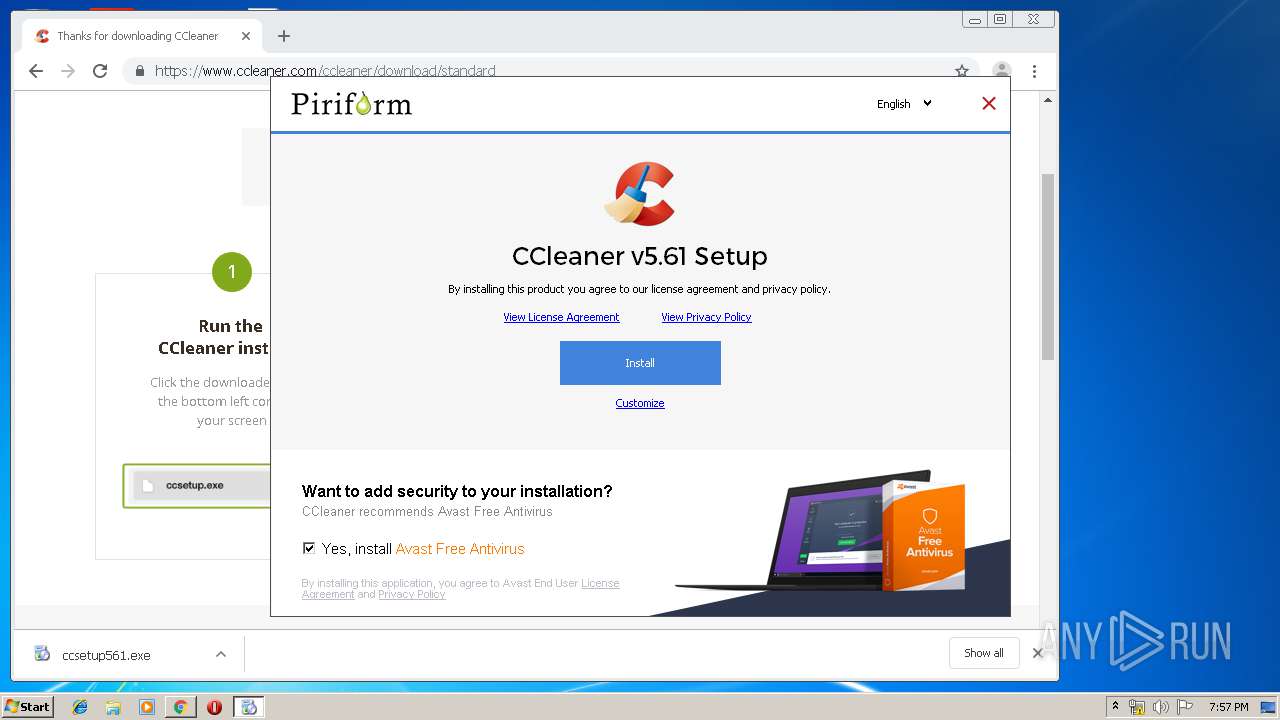Uncheck Yes, install Avast Free Antivirus

pyautogui.click(x=309, y=548)
